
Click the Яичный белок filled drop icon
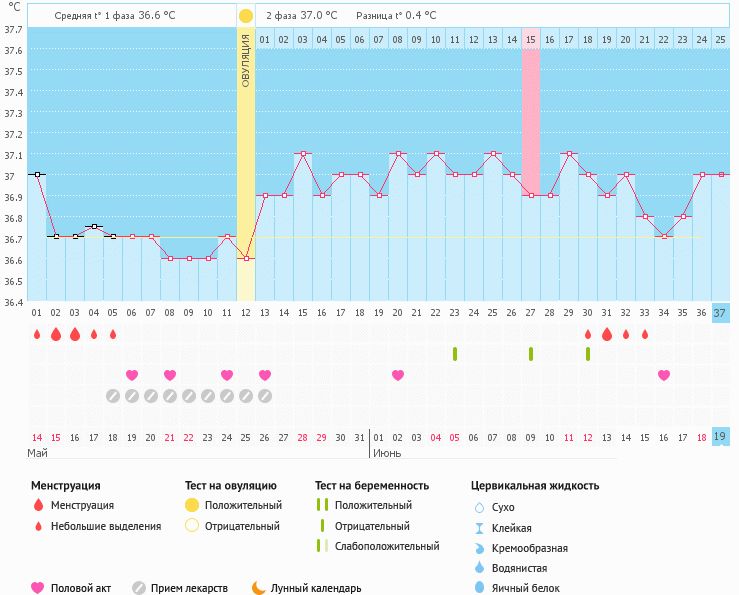coord(479,588)
